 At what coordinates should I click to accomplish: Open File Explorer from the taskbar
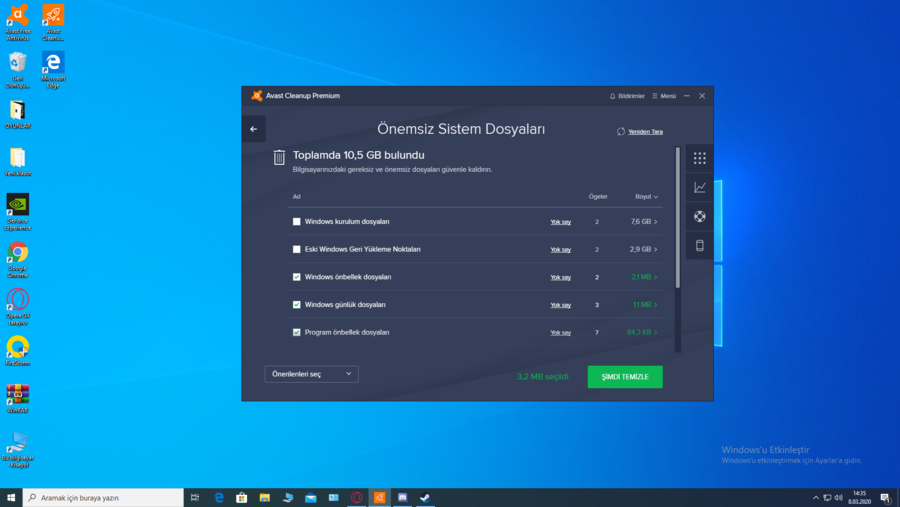pyautogui.click(x=265, y=498)
